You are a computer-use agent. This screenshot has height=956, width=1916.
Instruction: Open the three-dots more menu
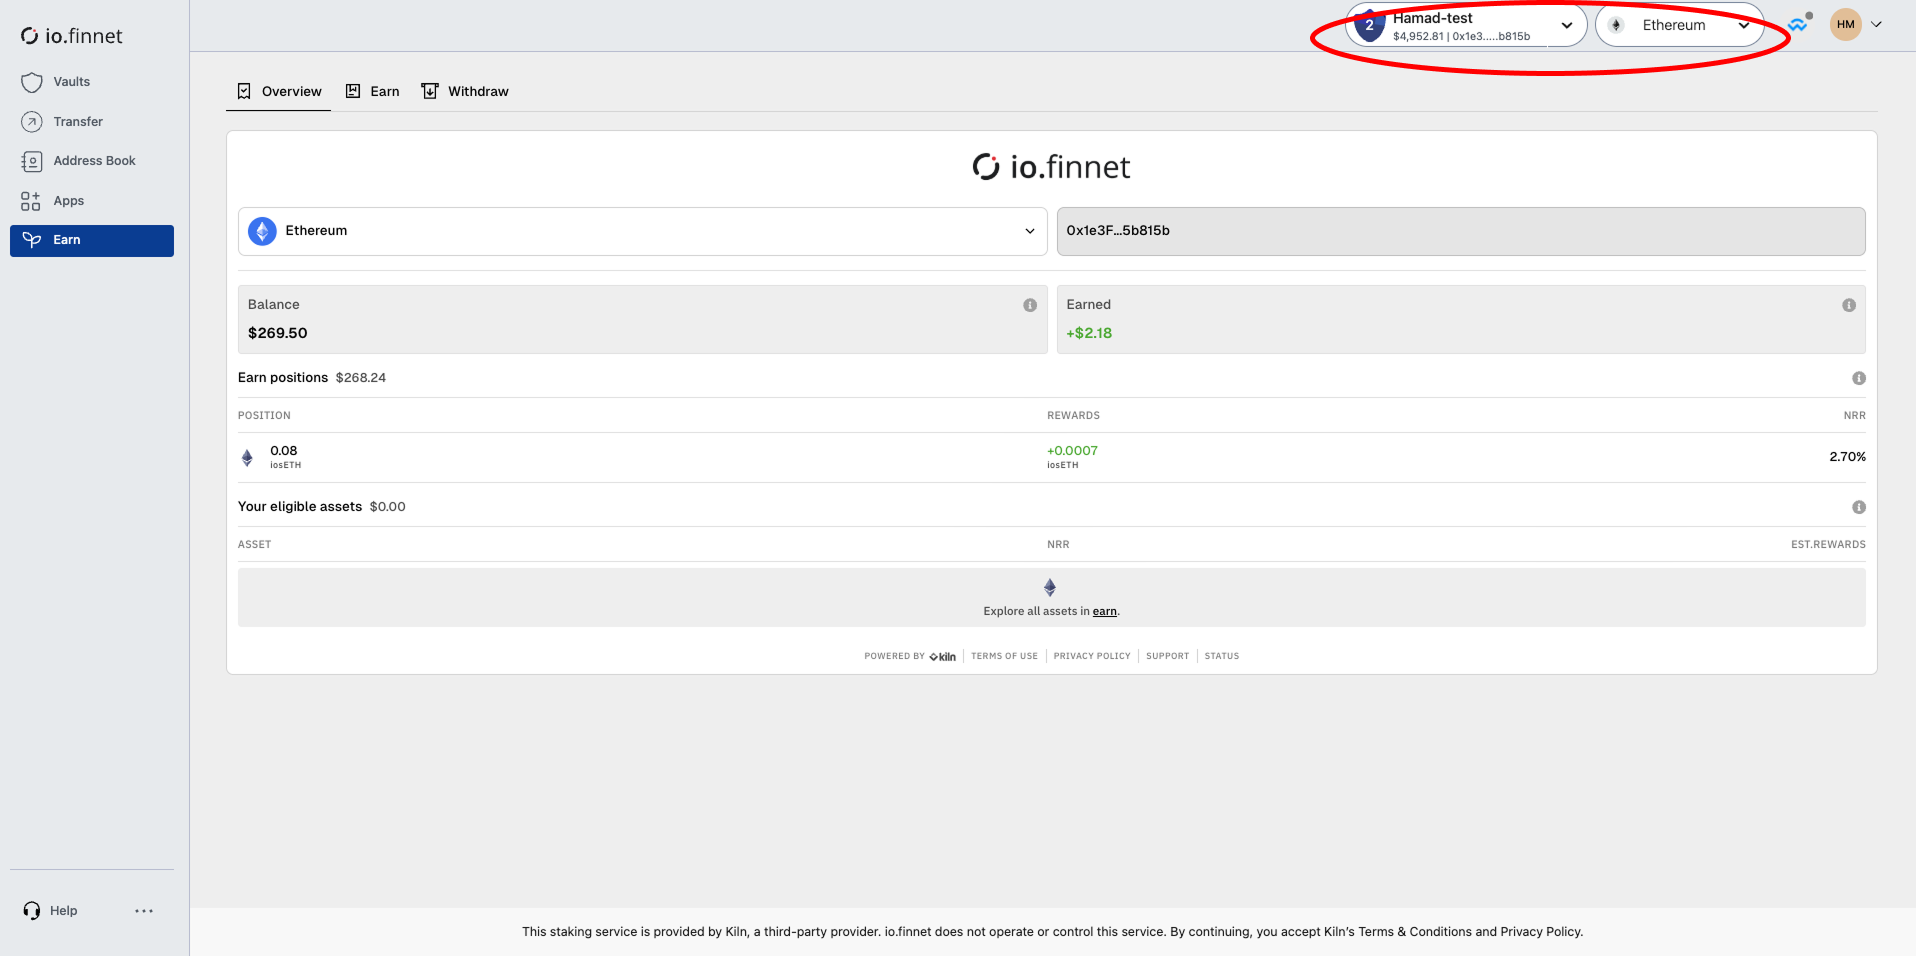144,911
